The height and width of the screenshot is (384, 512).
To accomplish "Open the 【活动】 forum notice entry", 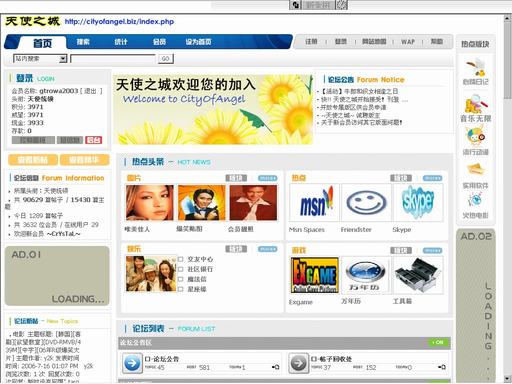I will click(x=359, y=91).
